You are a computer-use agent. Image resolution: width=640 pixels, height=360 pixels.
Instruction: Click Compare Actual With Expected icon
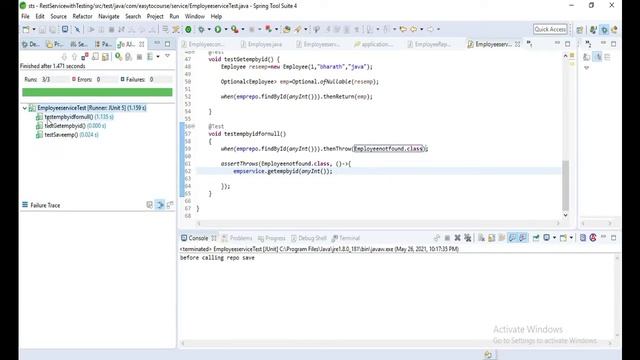170,205
